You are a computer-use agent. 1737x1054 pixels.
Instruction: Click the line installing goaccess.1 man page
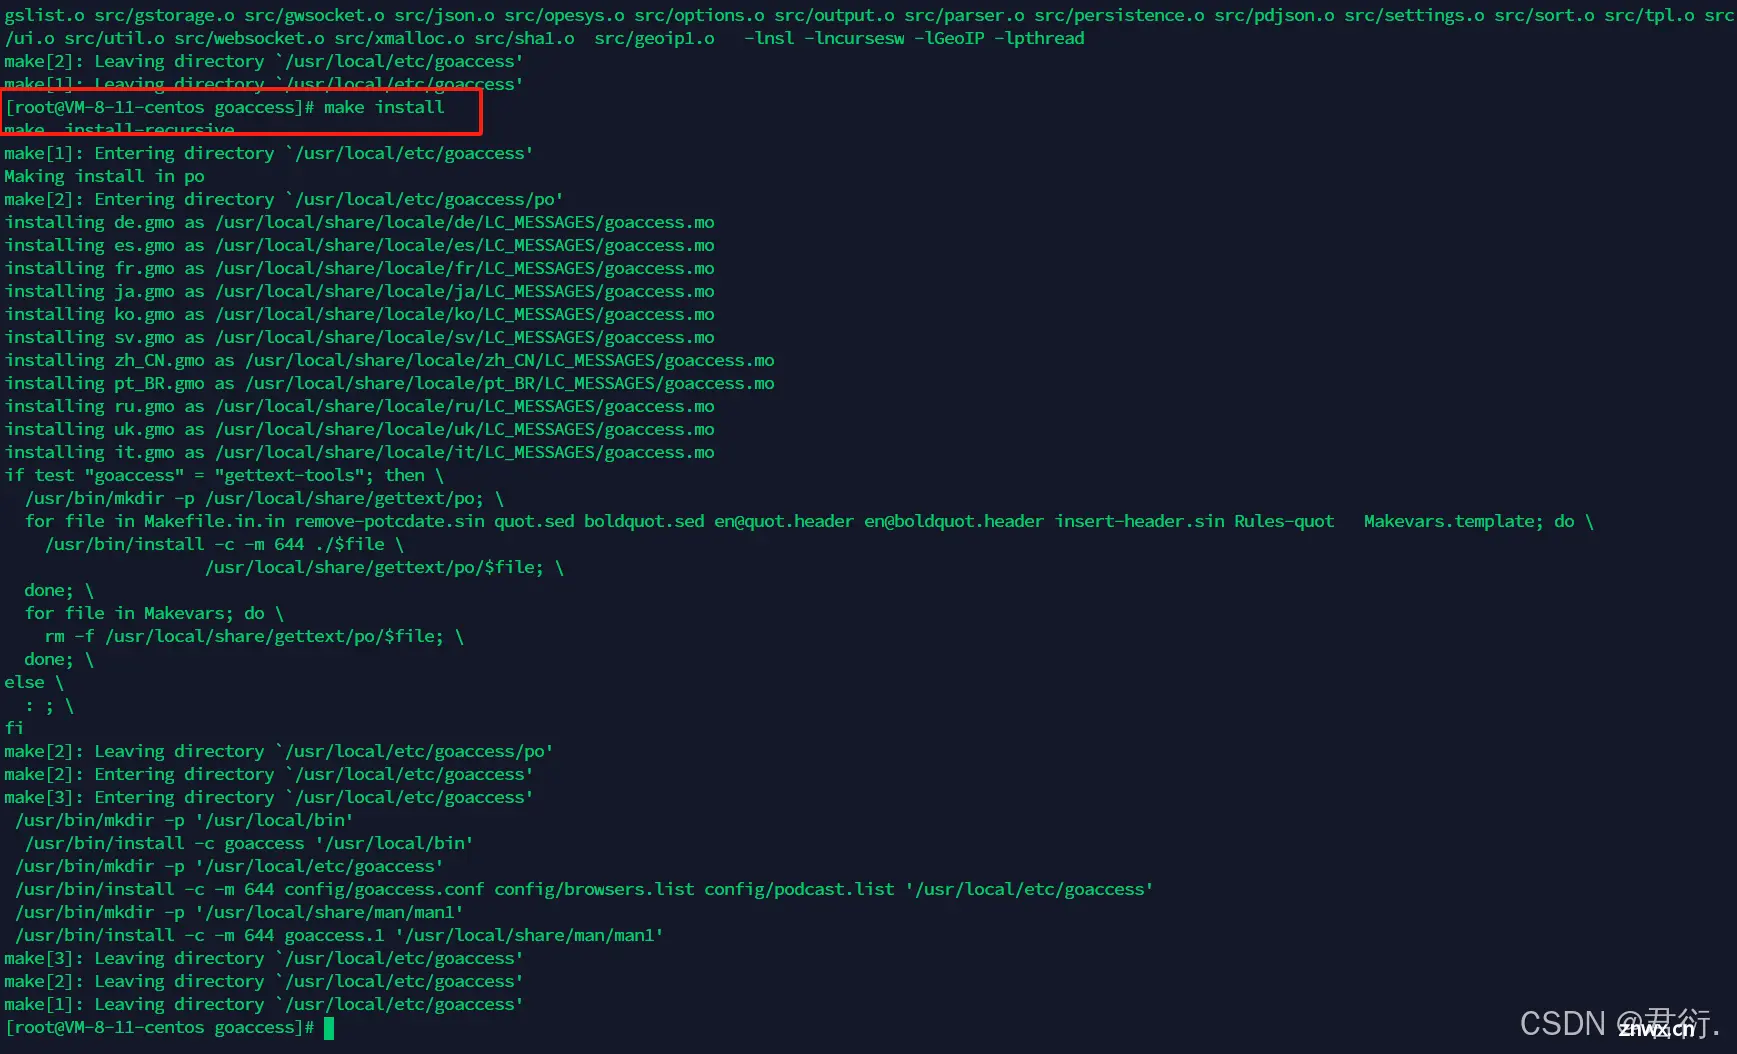click(339, 935)
